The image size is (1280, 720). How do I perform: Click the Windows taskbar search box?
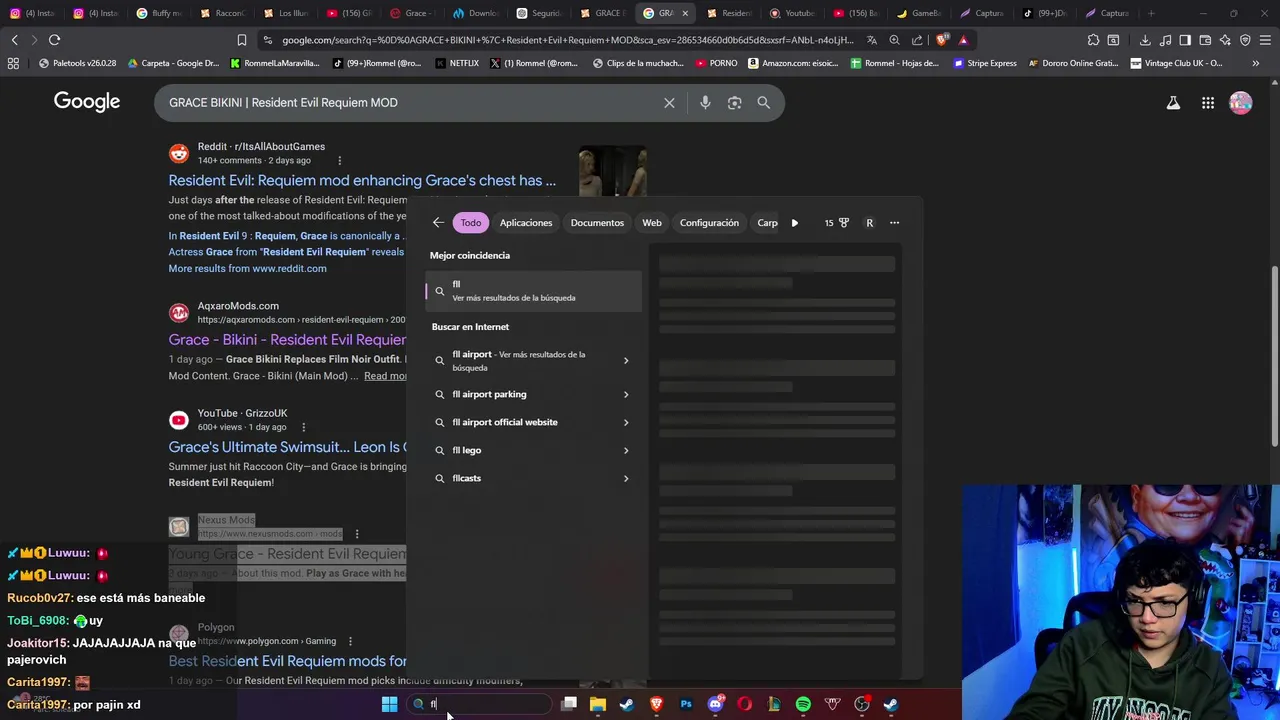click(480, 704)
